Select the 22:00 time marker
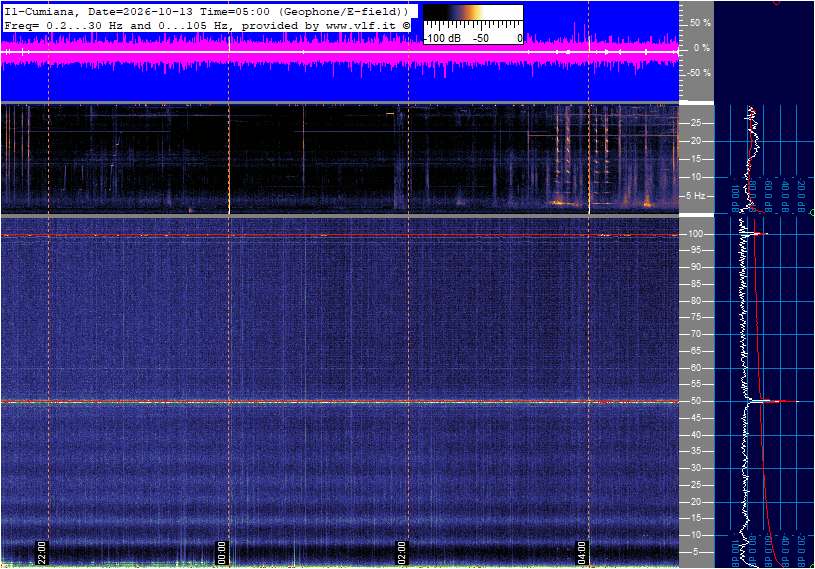The width and height of the screenshot is (815, 569). tap(42, 552)
